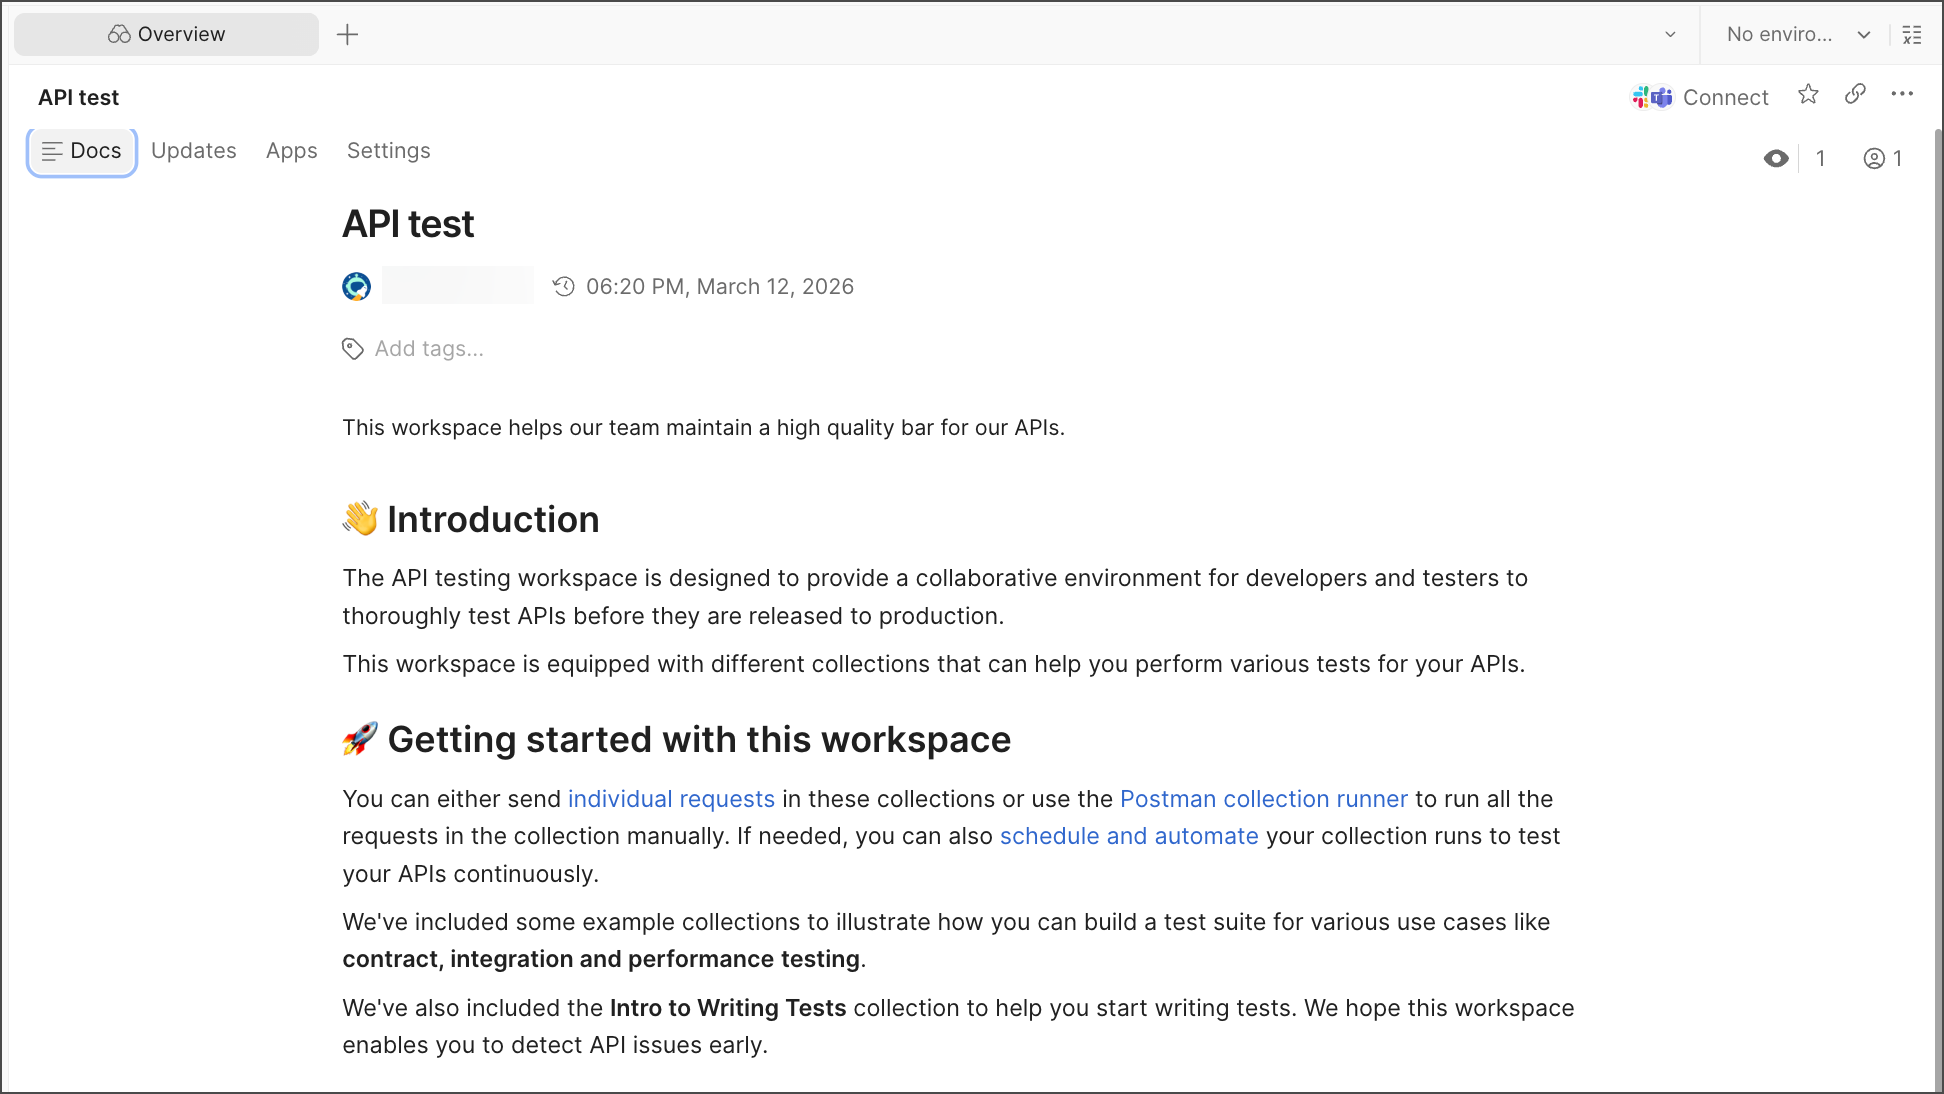Toggle watch workspace eye icon
Screen dimensions: 1944x1094
(1776, 159)
